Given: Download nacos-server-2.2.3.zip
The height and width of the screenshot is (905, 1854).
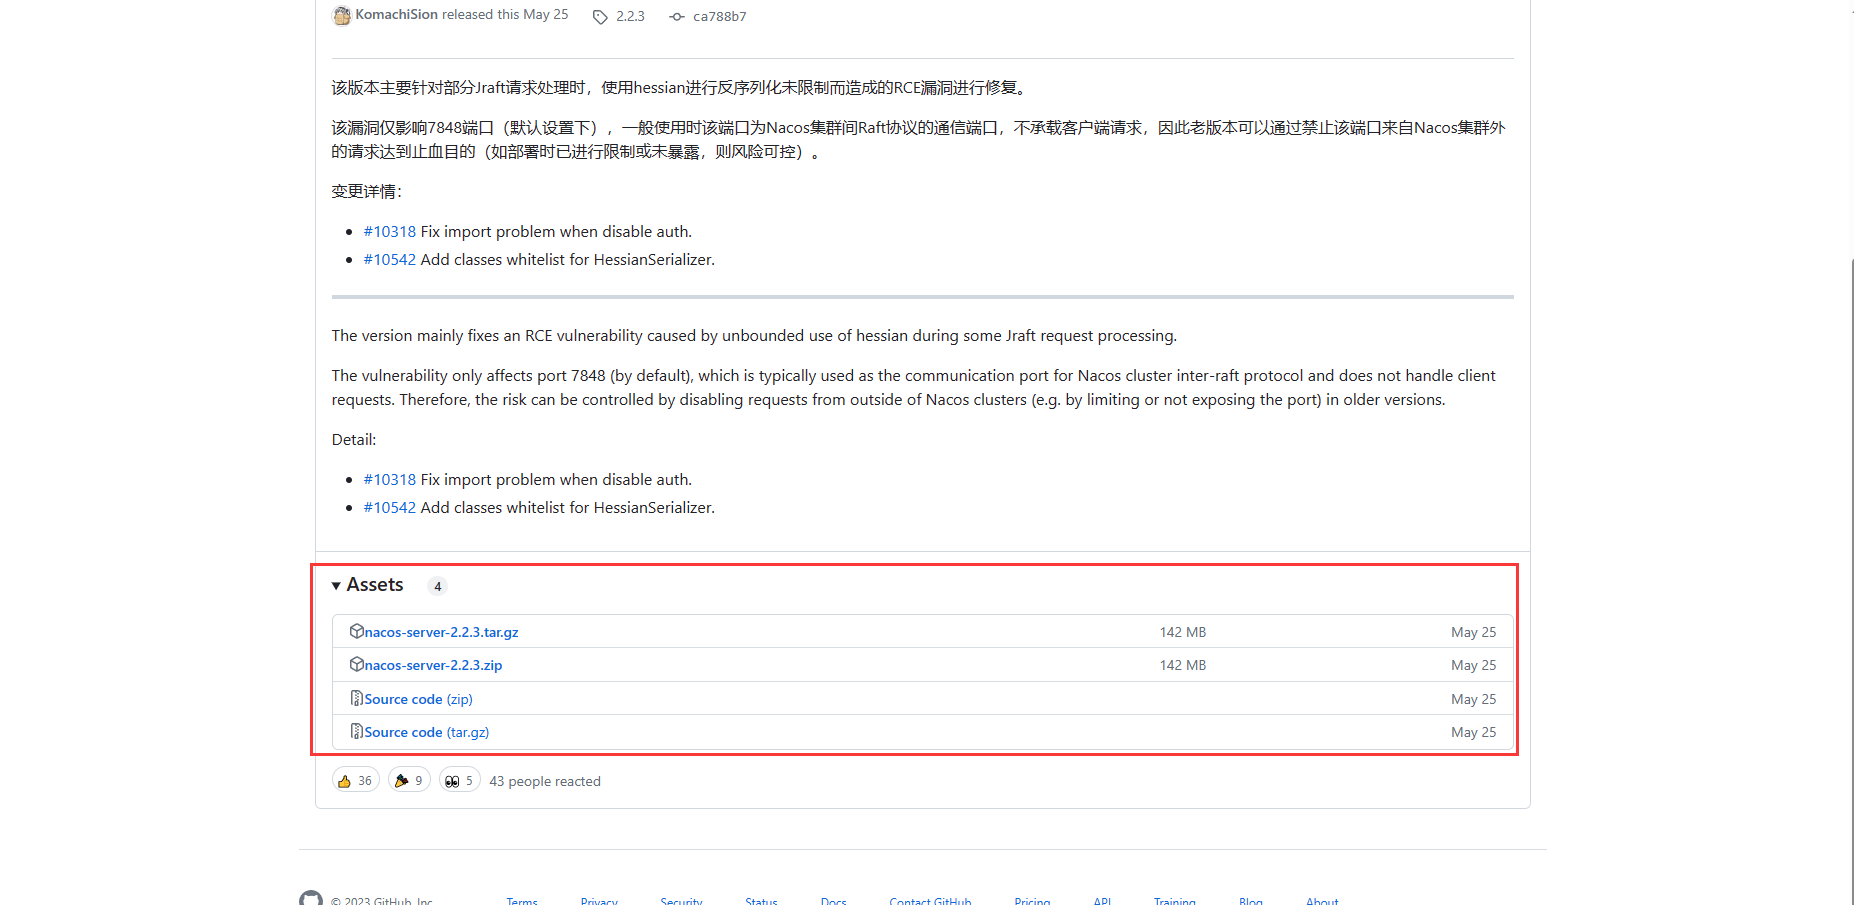Looking at the screenshot, I should click(433, 665).
